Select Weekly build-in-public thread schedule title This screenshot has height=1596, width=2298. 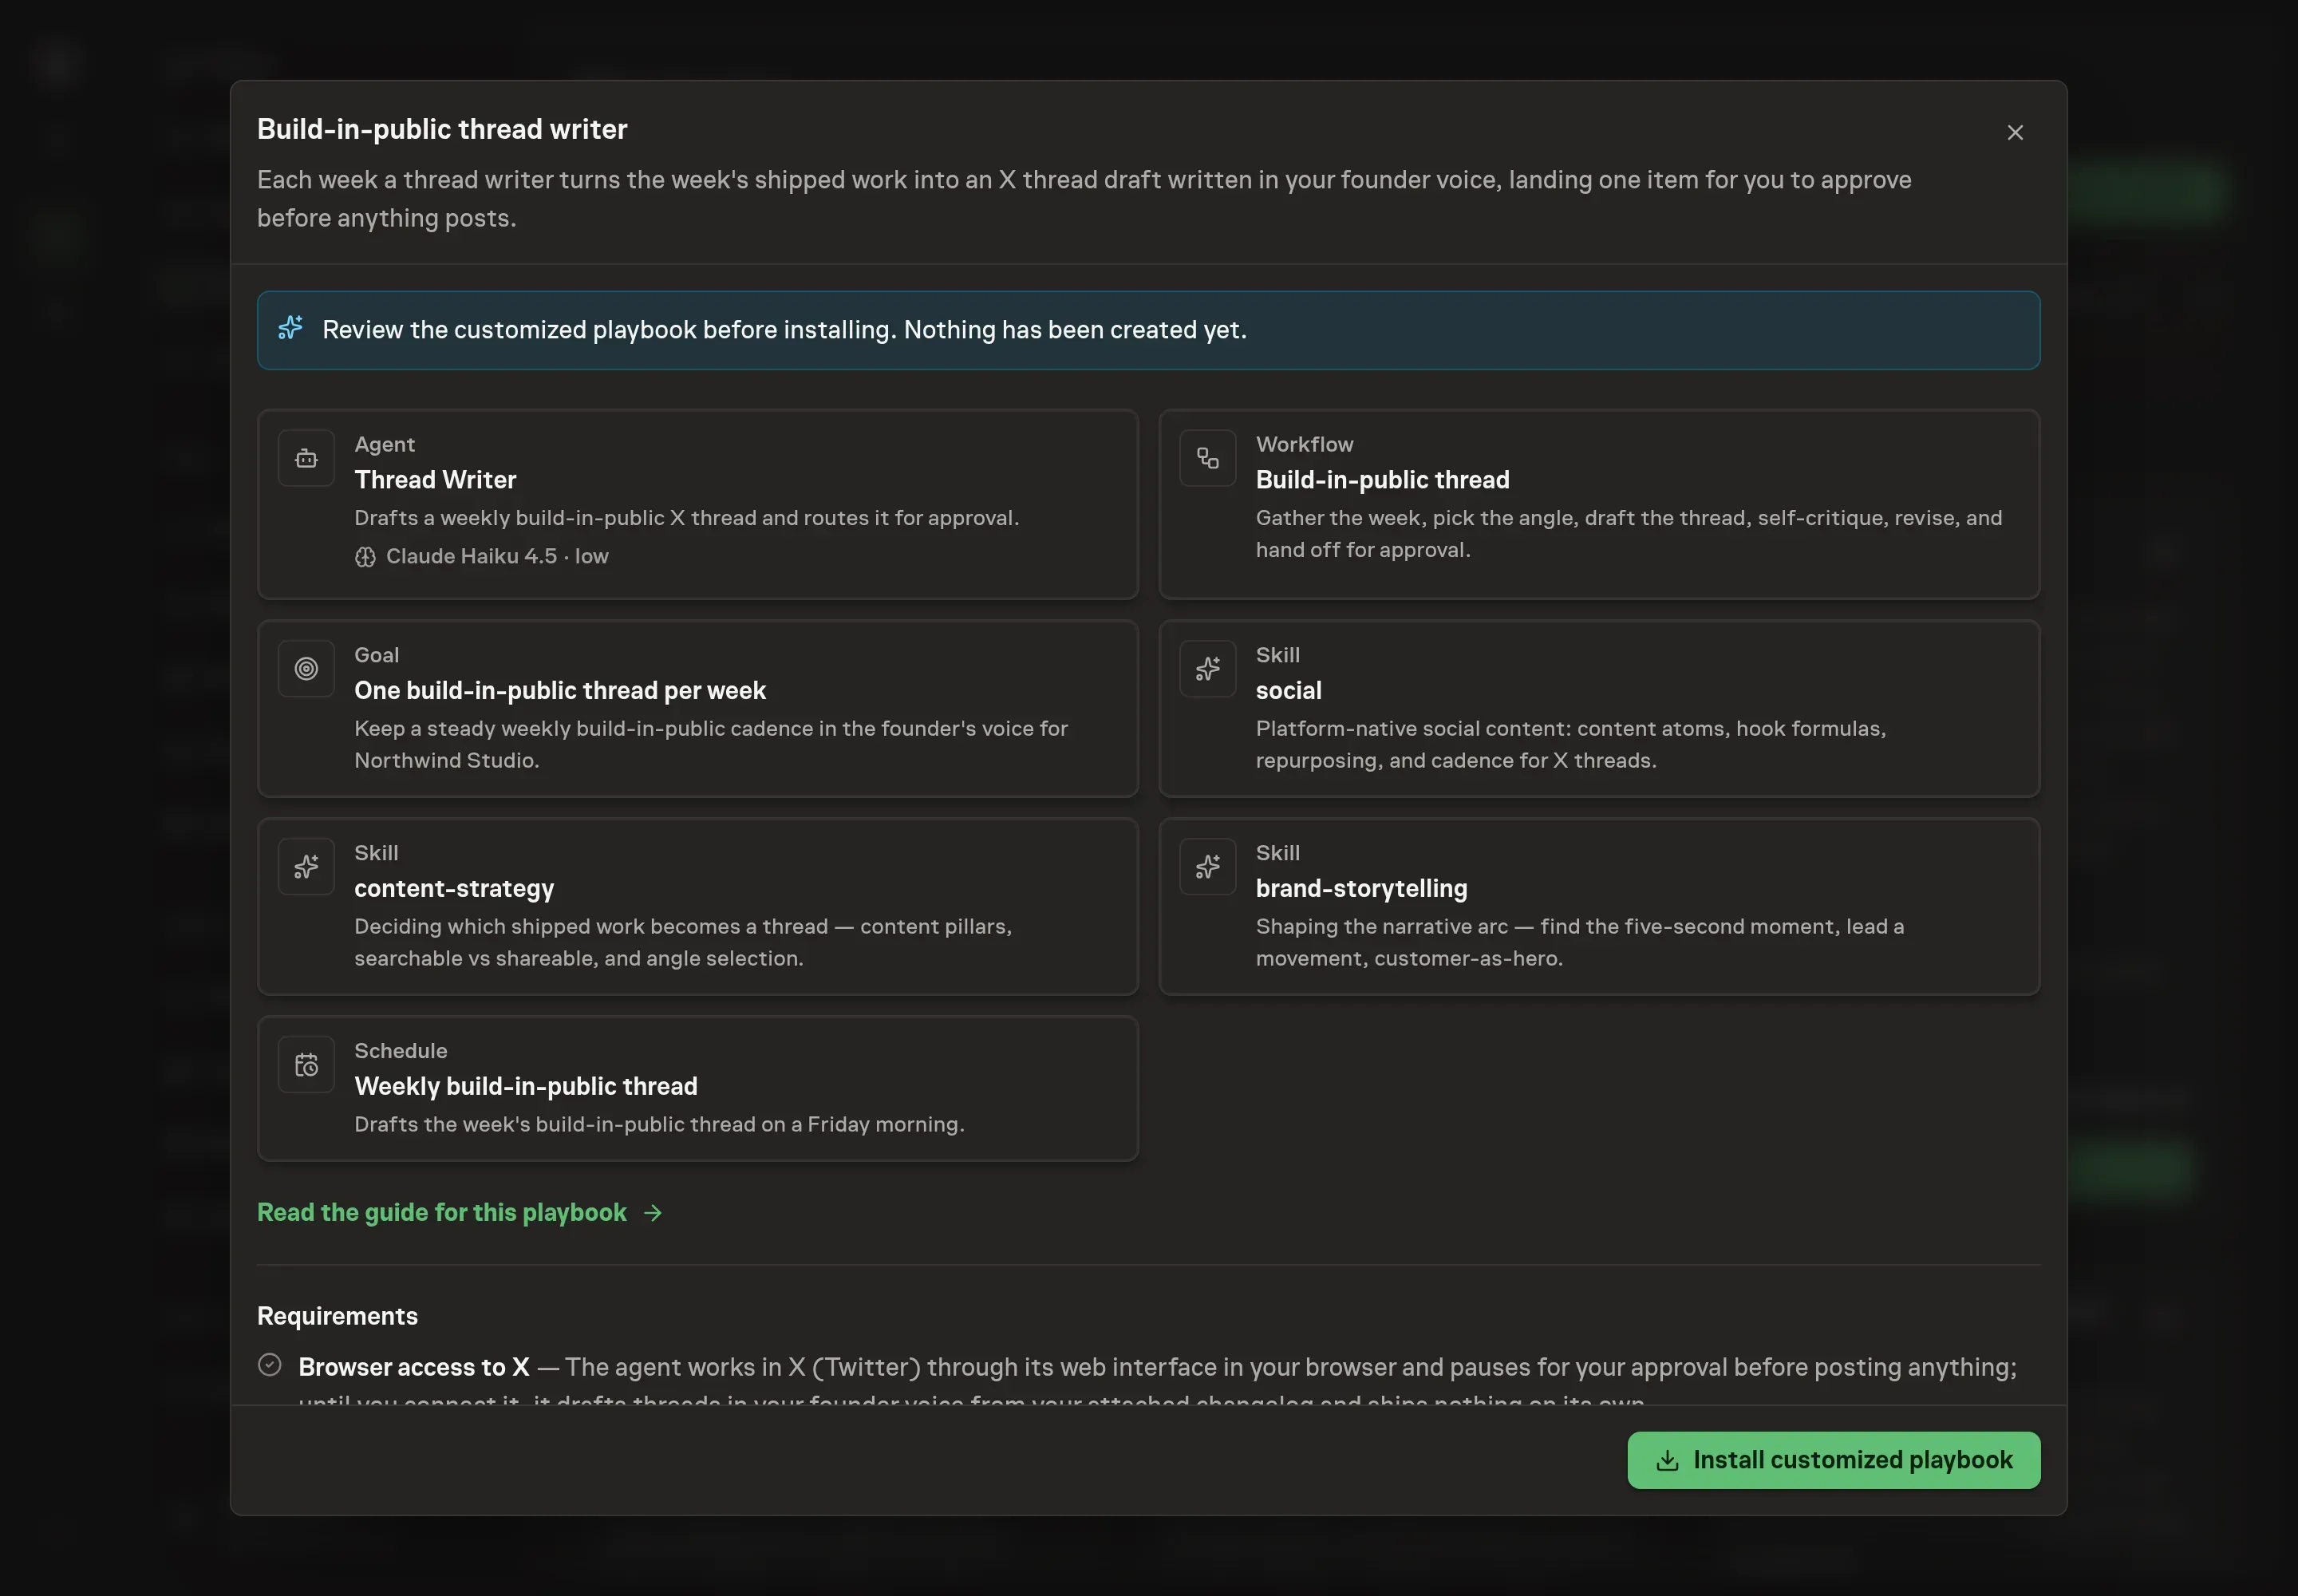(526, 1087)
